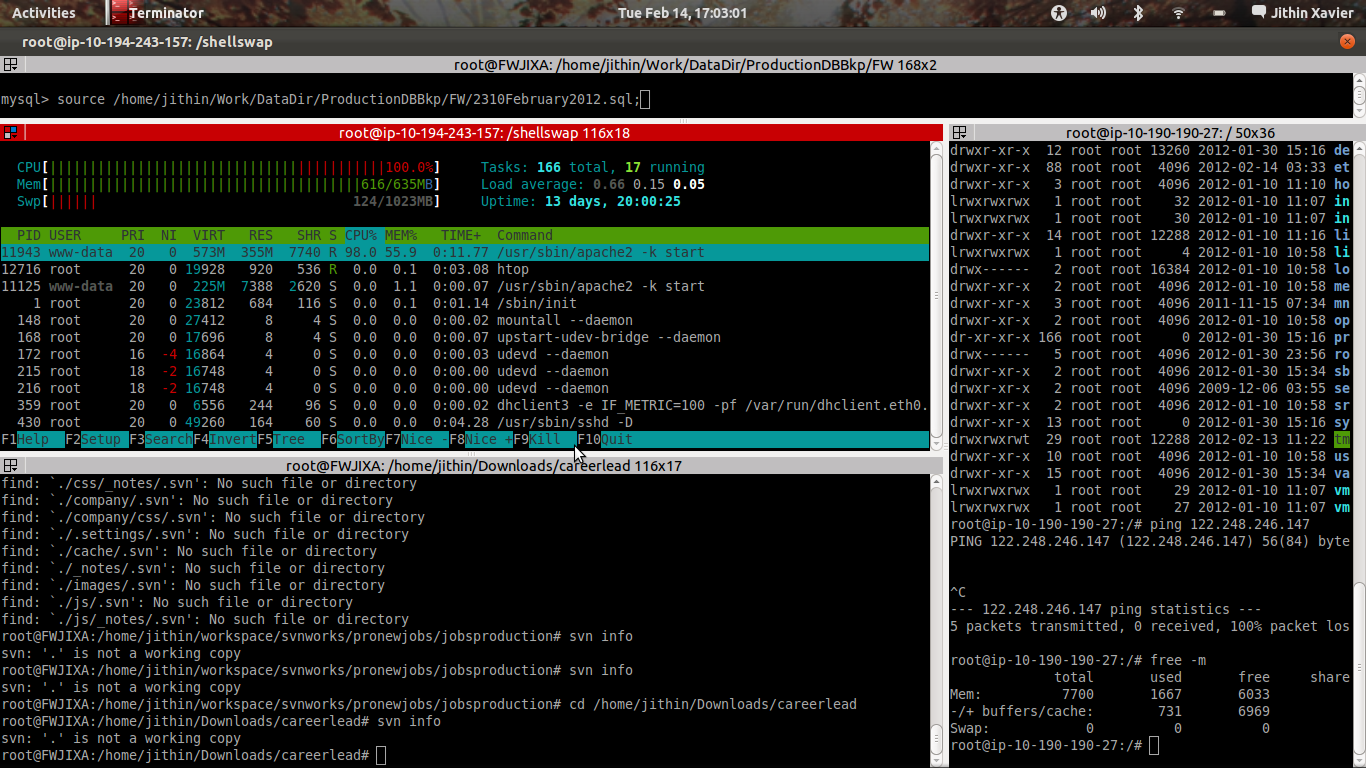Click F5 Tree in htop
The width and height of the screenshot is (1366, 768).
coord(289,439)
